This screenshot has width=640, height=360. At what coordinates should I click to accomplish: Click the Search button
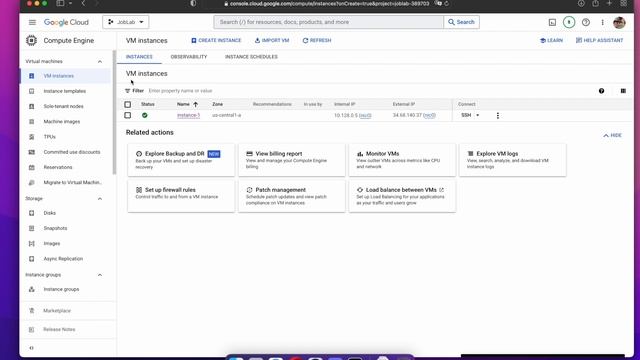pos(461,22)
